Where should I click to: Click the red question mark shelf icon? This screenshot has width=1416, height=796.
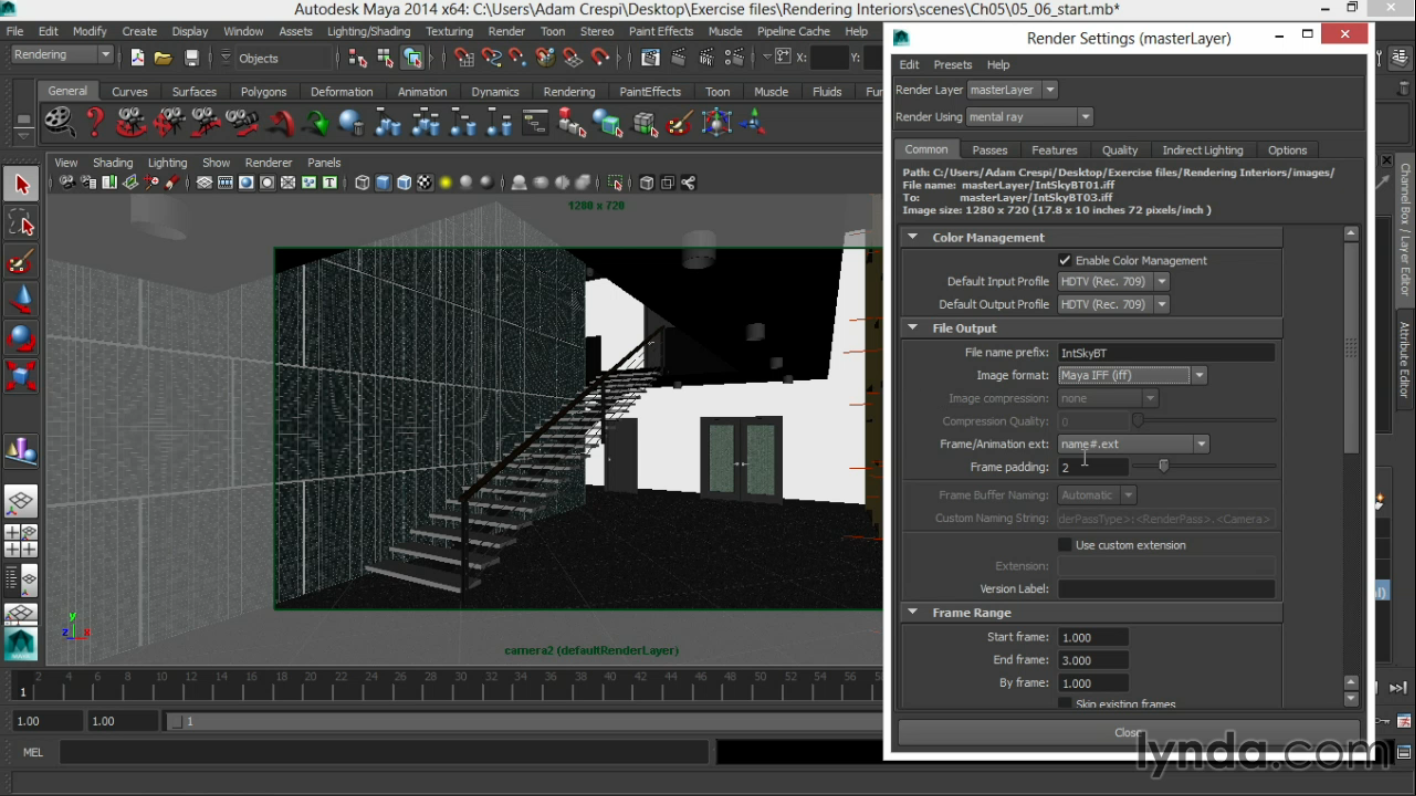click(94, 123)
